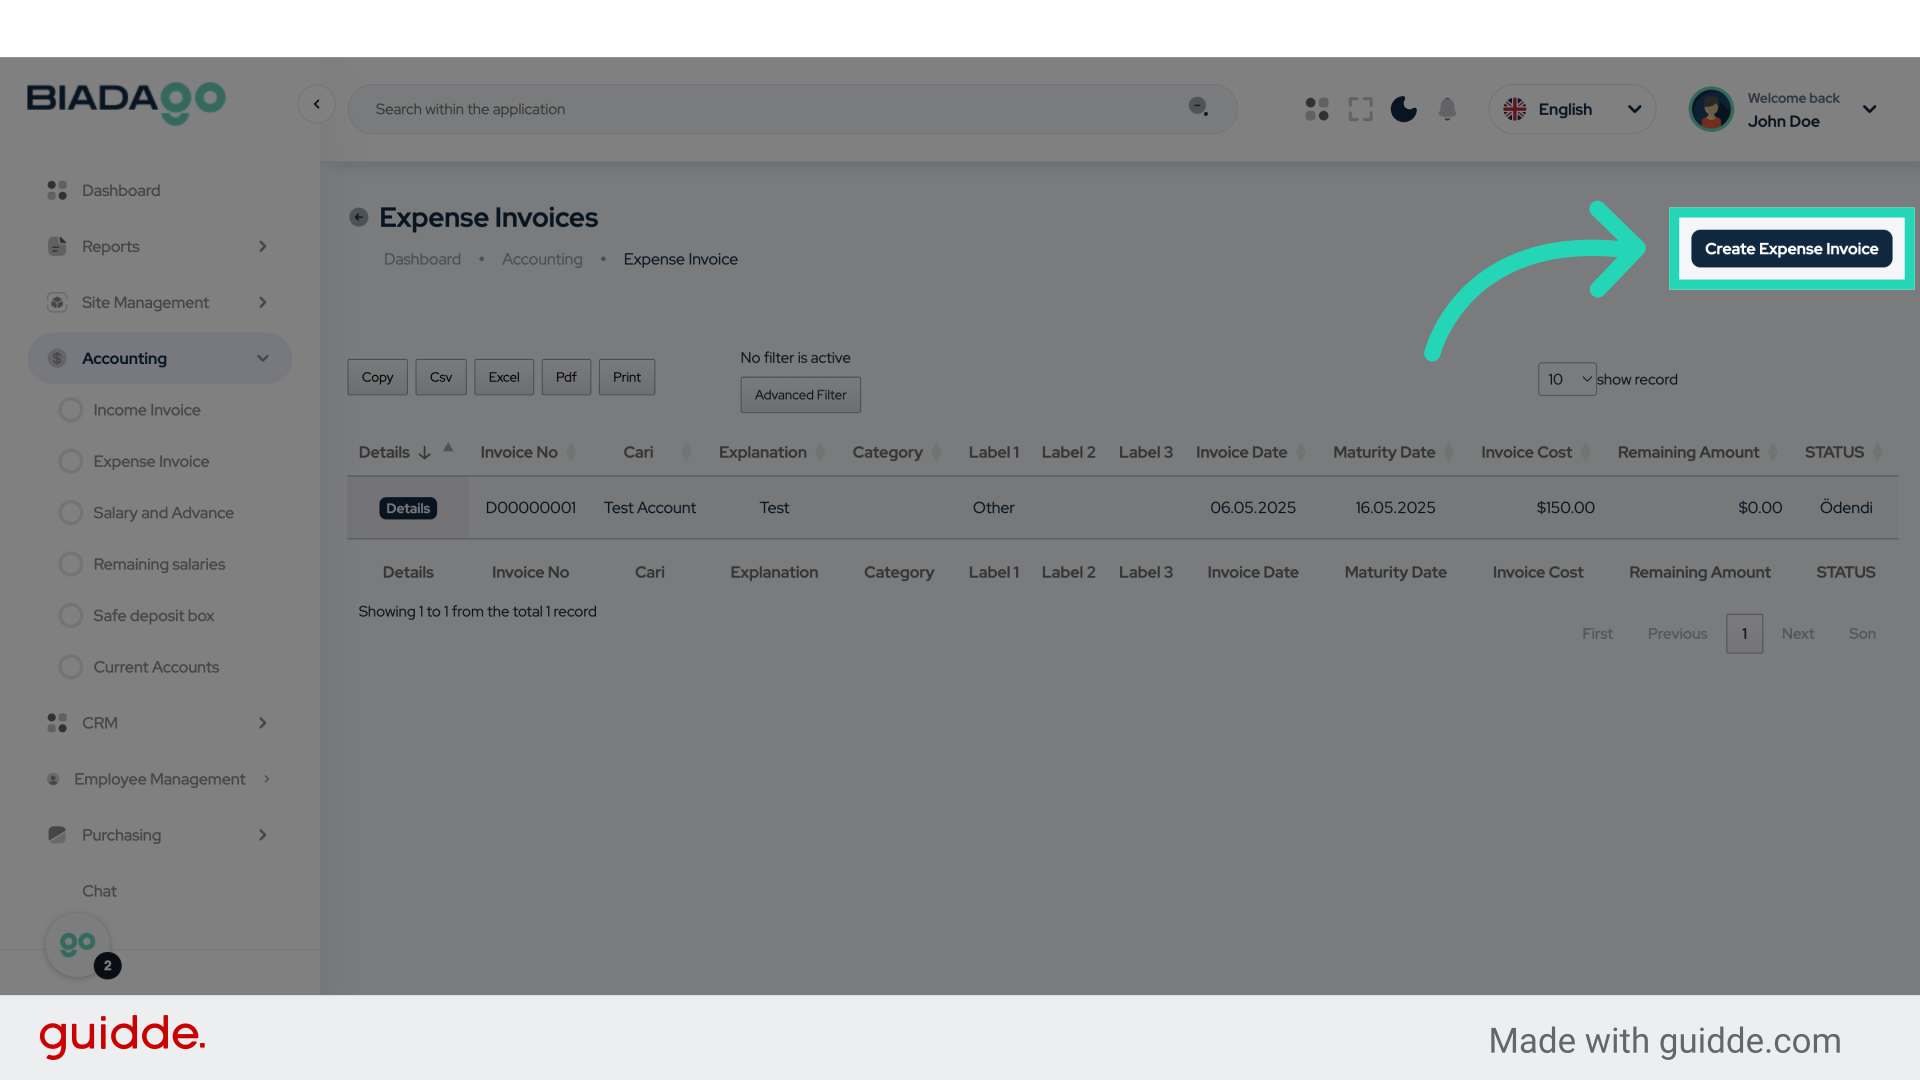Select the Safe deposit box radio button
1920x1080 pixels.
[x=71, y=615]
